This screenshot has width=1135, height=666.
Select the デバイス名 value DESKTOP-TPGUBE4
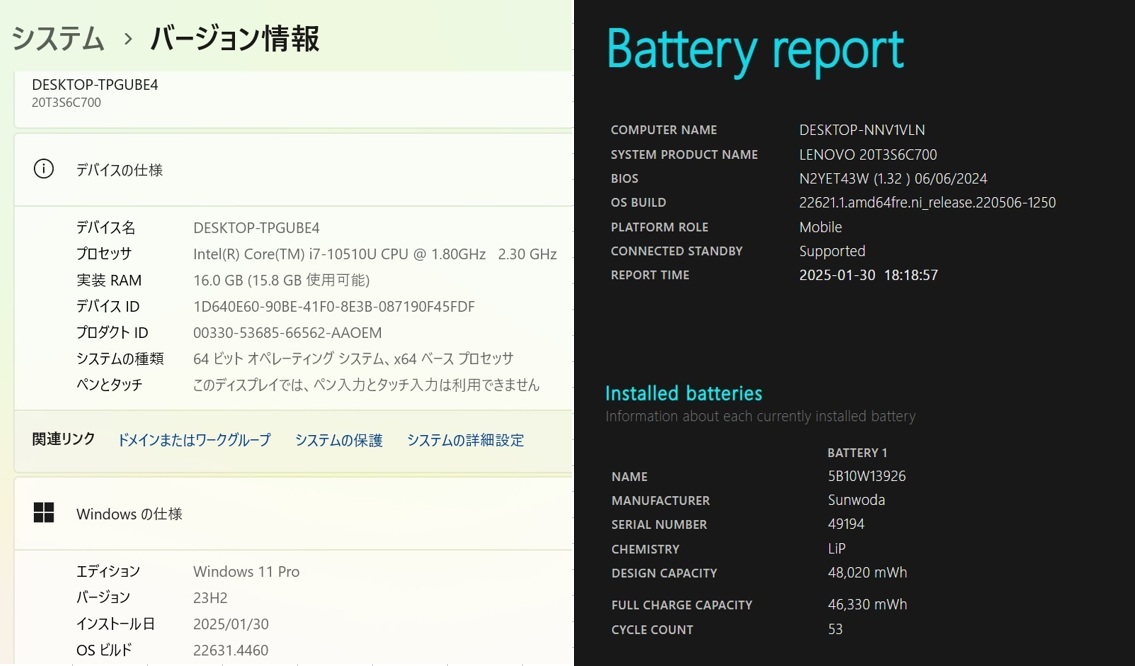256,228
